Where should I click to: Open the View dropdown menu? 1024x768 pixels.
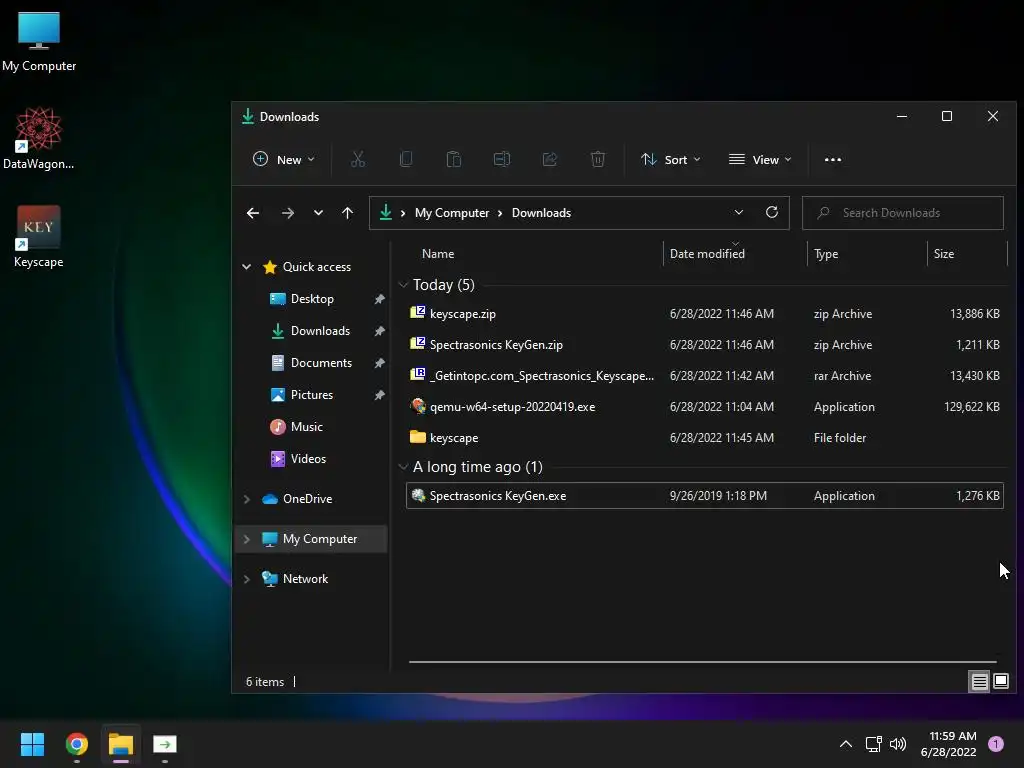coord(760,159)
